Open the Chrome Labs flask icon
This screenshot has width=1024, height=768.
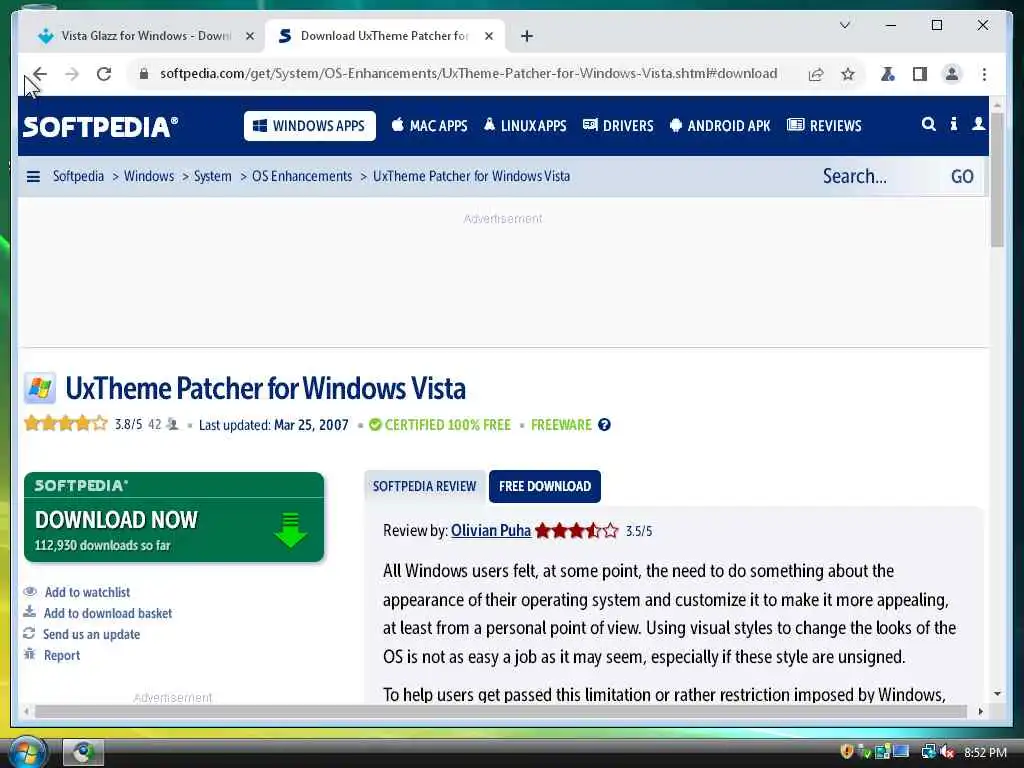pos(888,74)
